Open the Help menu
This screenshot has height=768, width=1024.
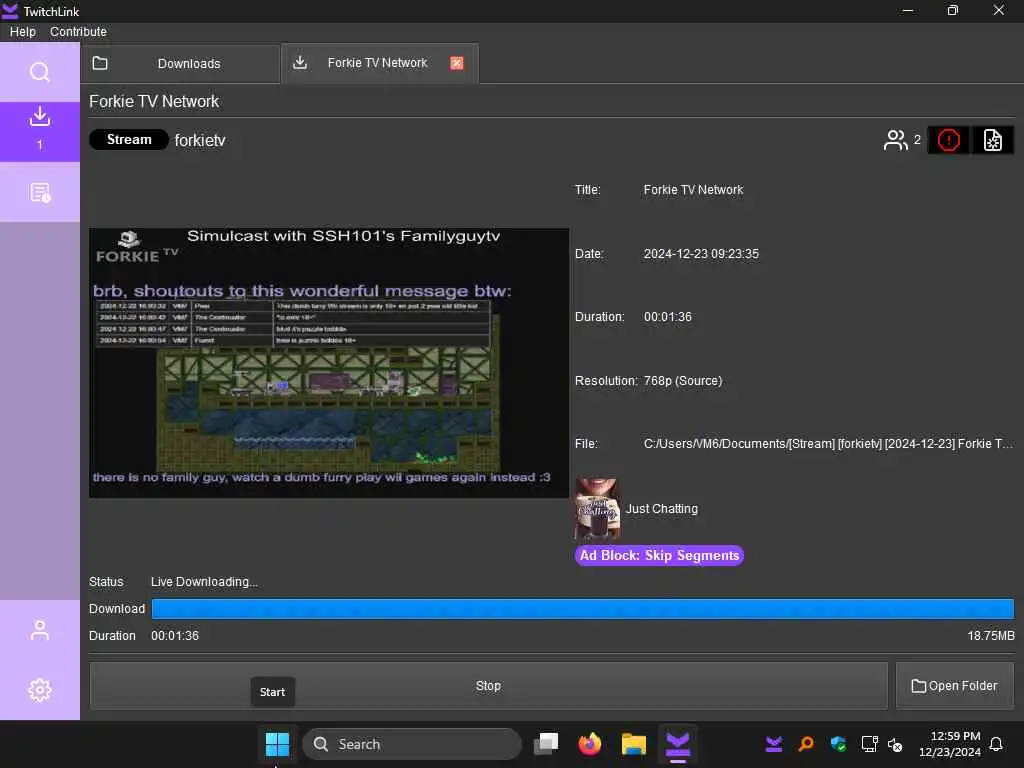[x=23, y=31]
